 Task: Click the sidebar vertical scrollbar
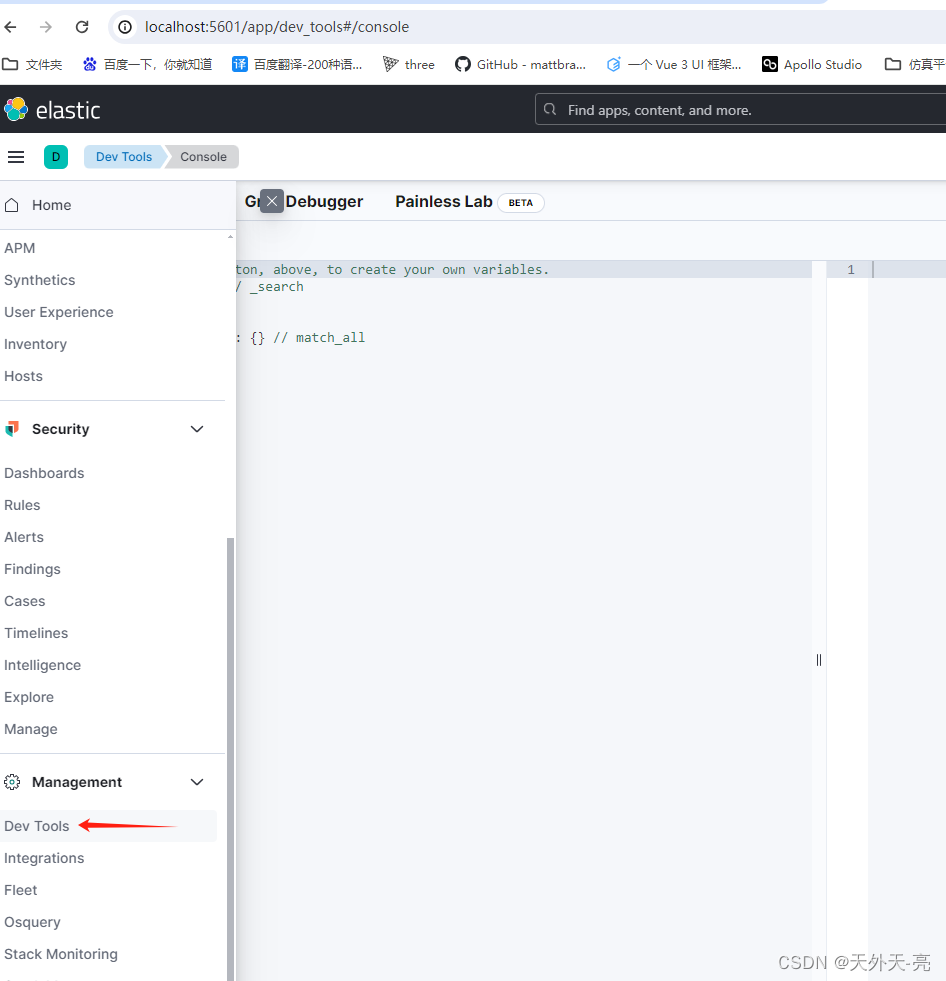click(x=230, y=759)
